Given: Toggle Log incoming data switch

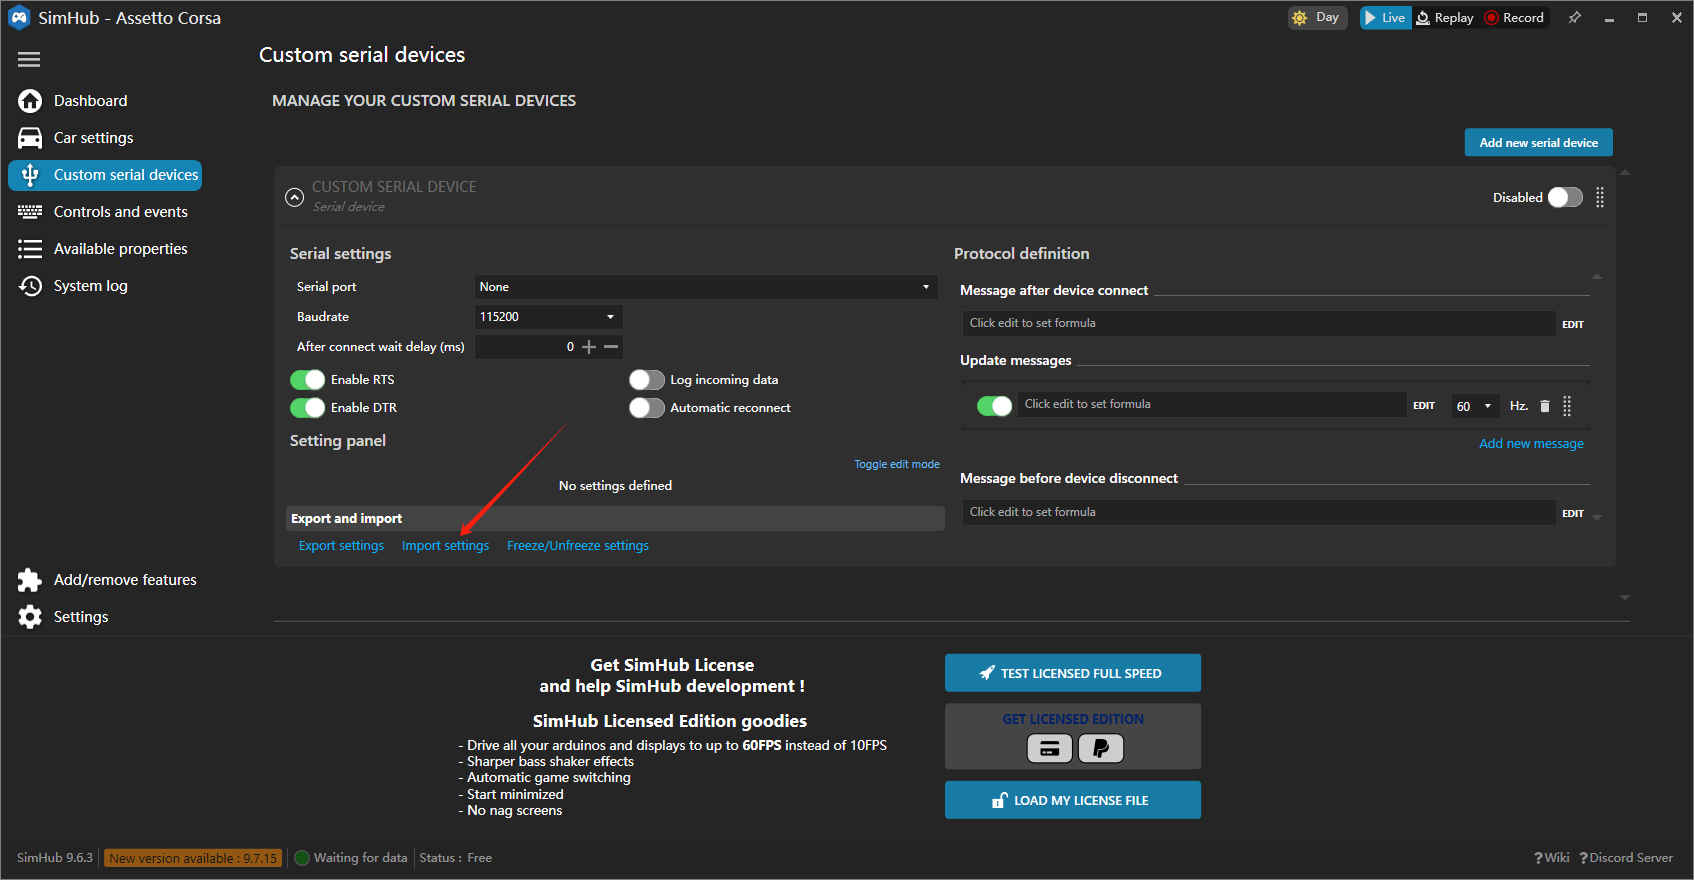Looking at the screenshot, I should [x=647, y=380].
